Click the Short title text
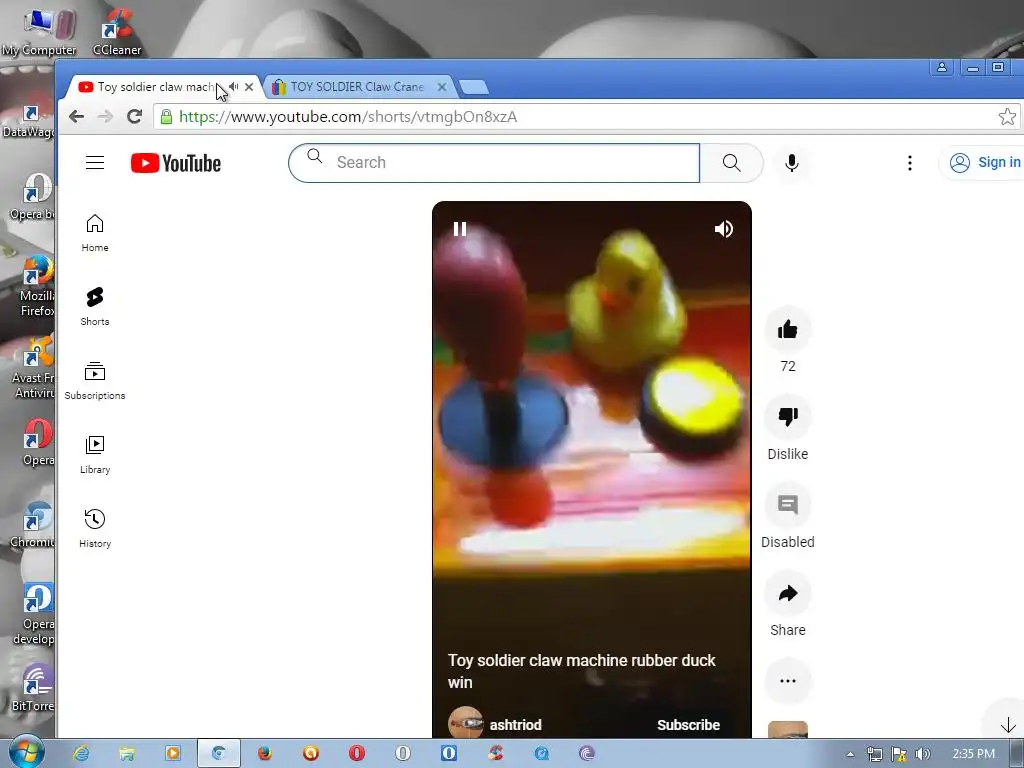The image size is (1024, 768). point(581,671)
